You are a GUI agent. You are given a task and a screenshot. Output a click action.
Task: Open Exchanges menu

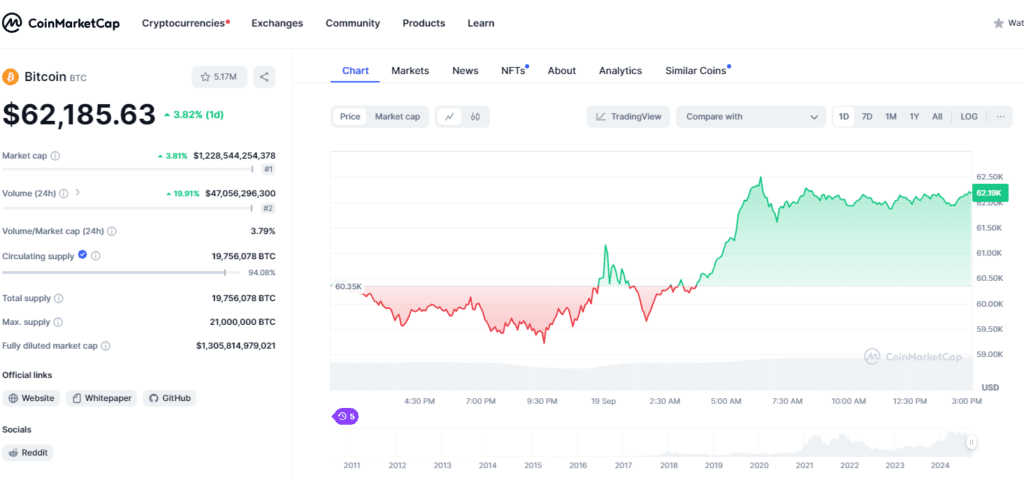click(x=277, y=24)
